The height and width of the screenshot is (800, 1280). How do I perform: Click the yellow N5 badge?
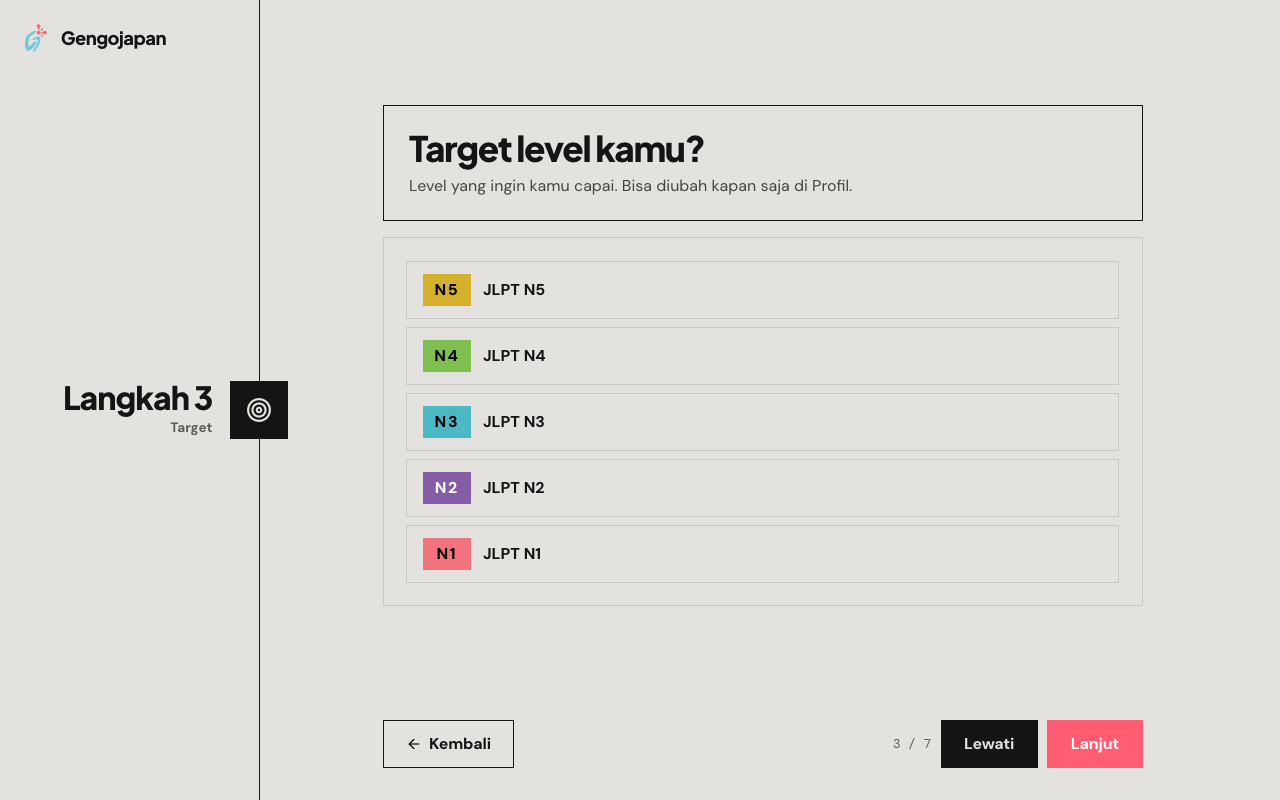[x=447, y=290]
